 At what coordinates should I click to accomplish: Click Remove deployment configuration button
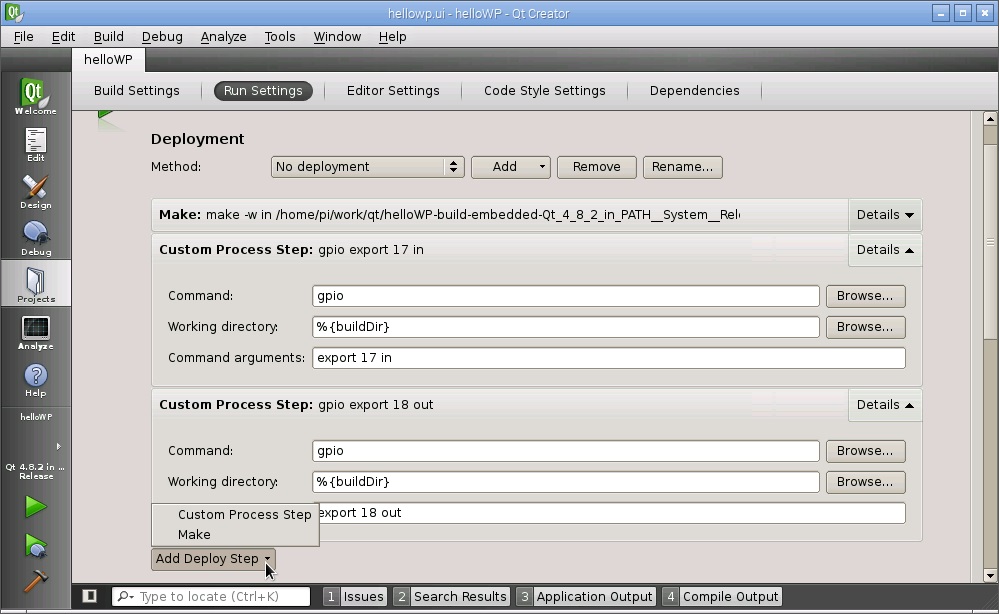[596, 167]
